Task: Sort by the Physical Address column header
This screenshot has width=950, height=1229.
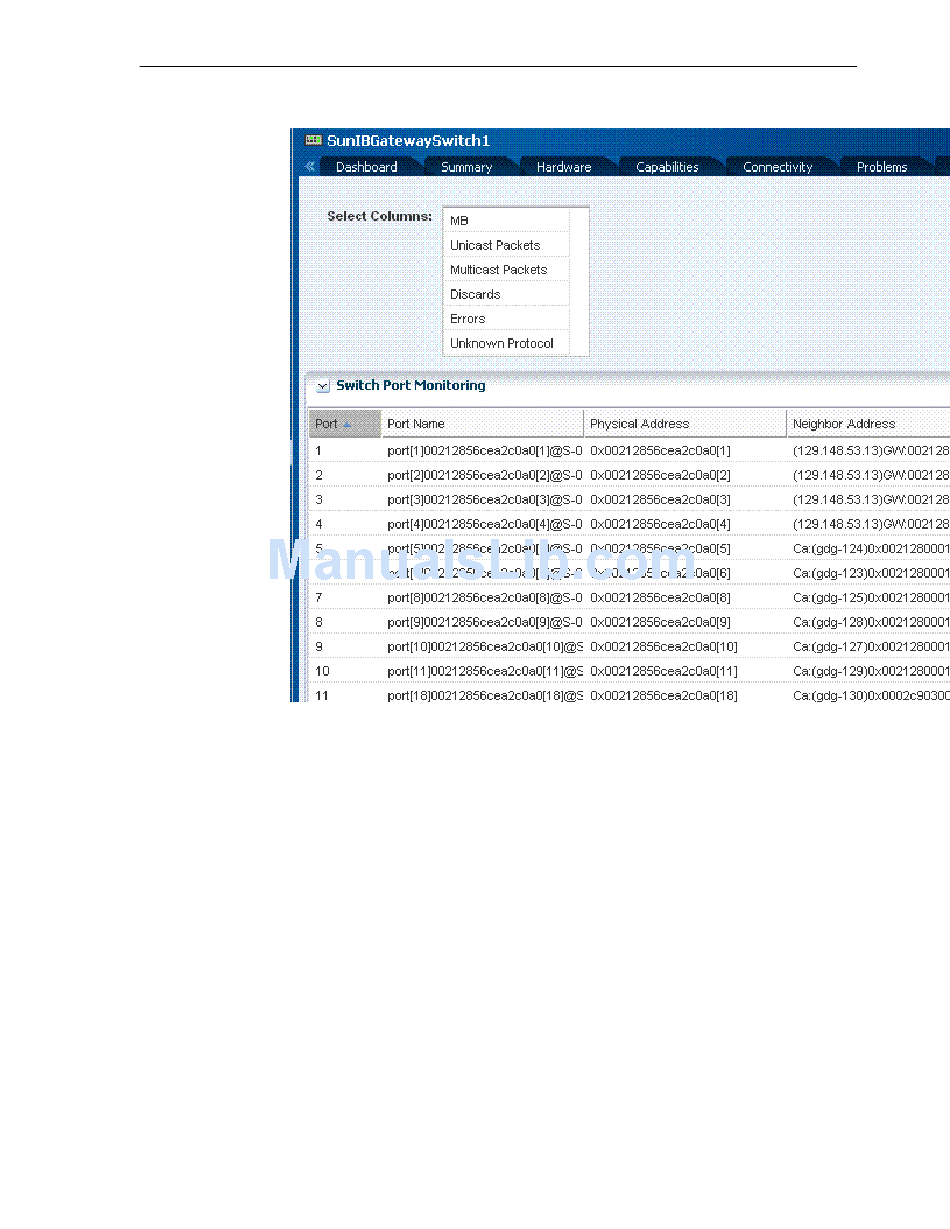Action: click(686, 424)
